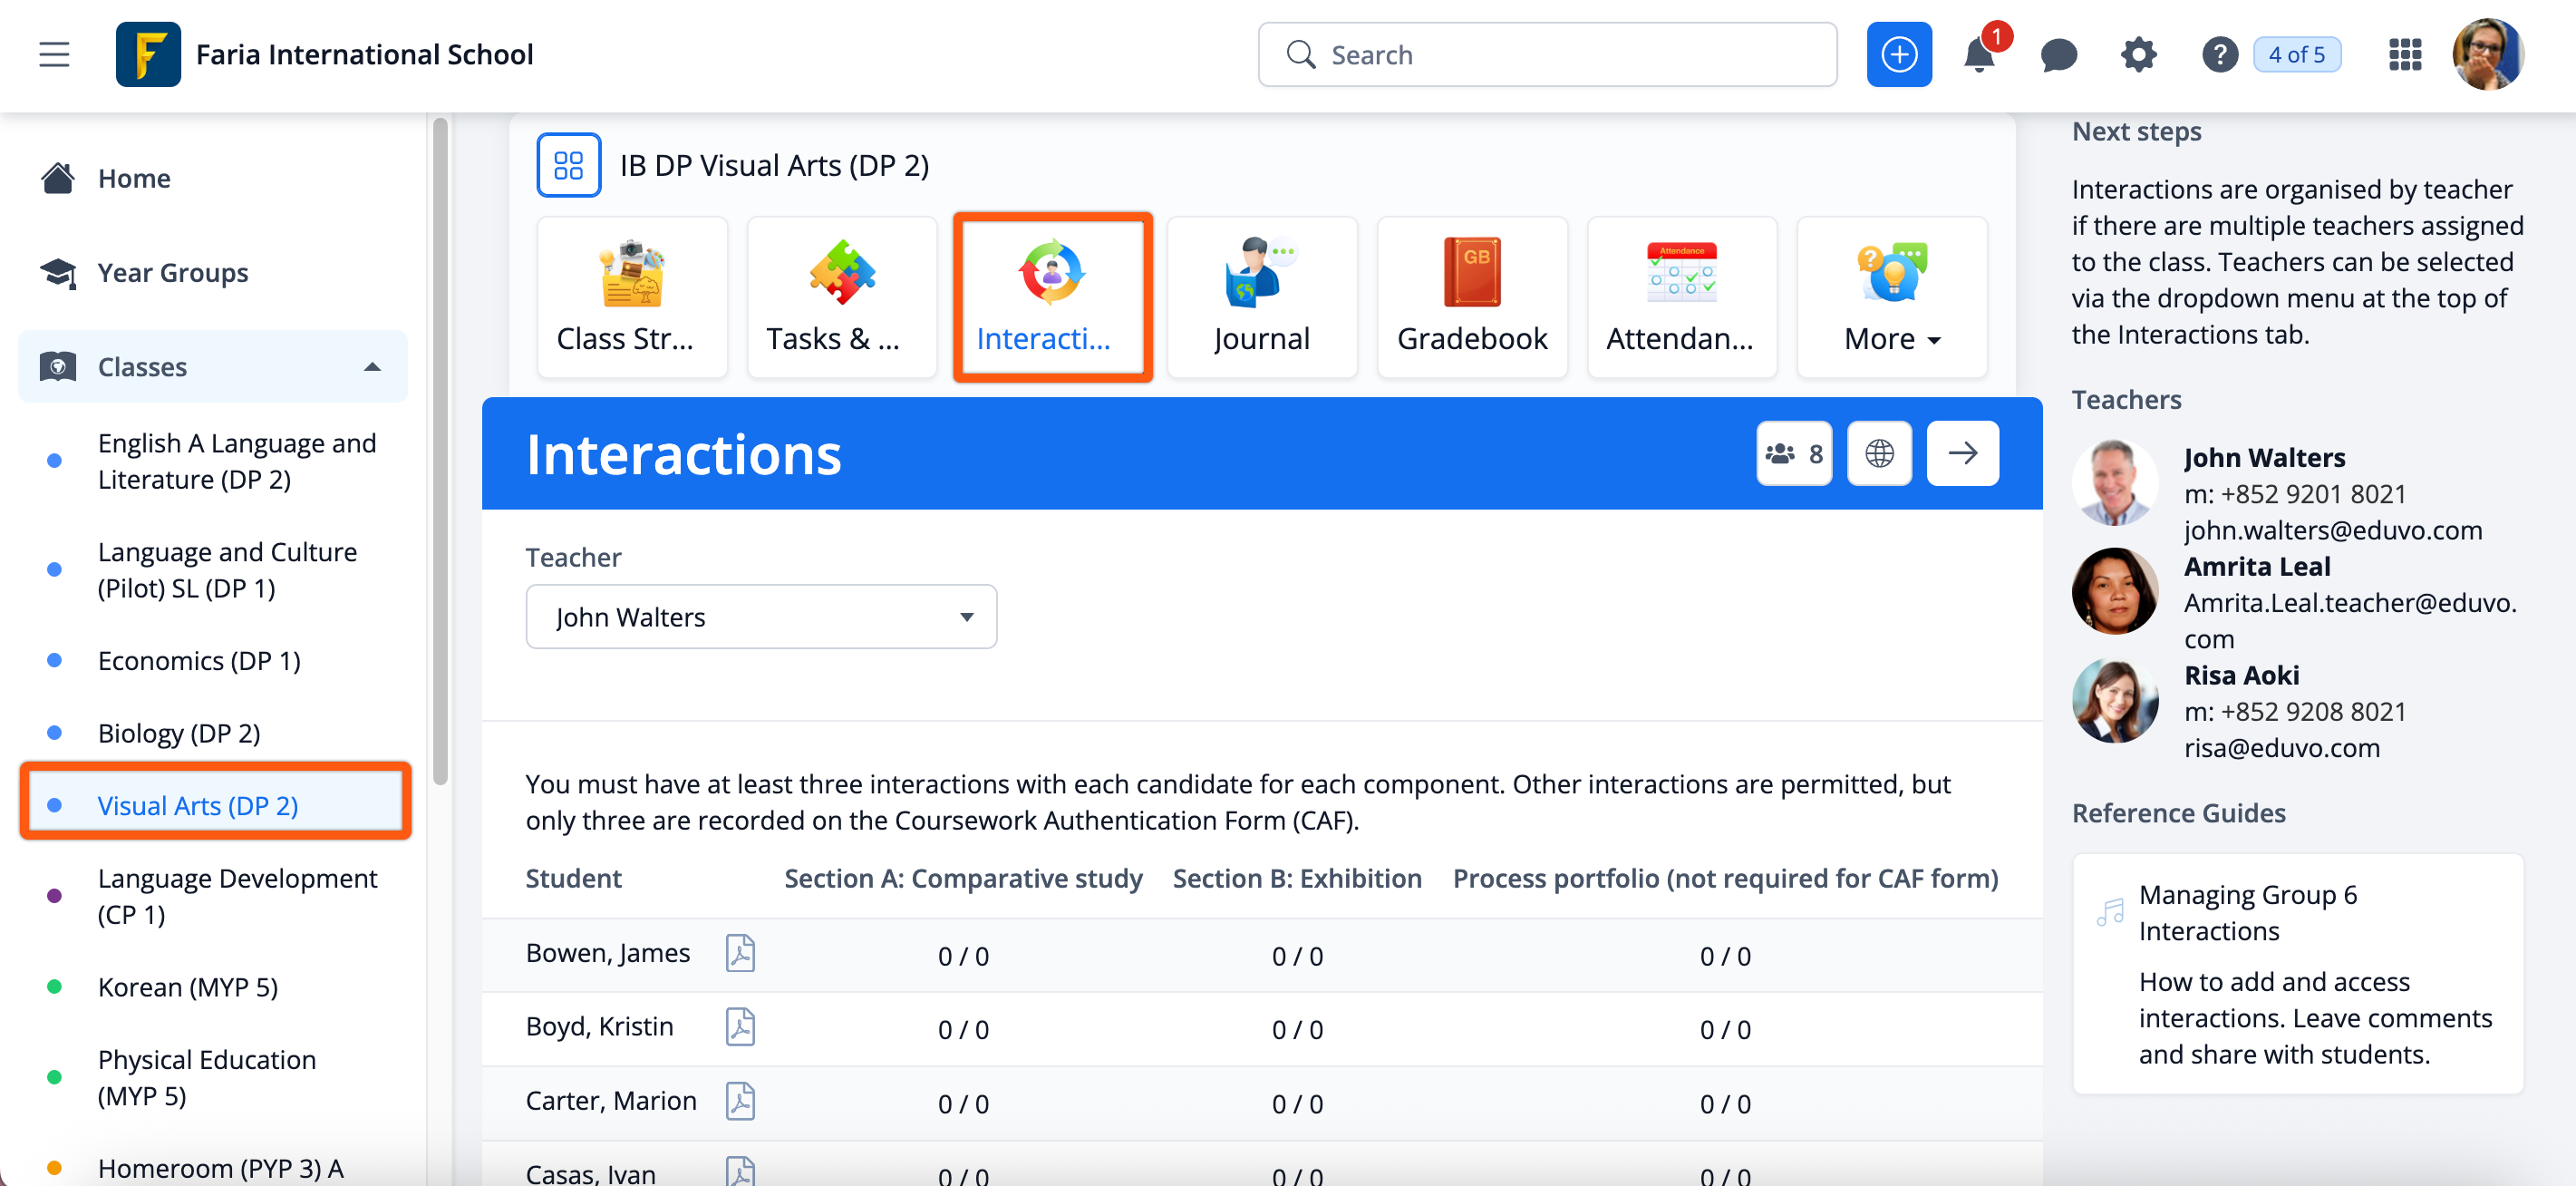Image resolution: width=2576 pixels, height=1186 pixels.
Task: Open the hamburger navigation menu
Action: click(x=54, y=54)
